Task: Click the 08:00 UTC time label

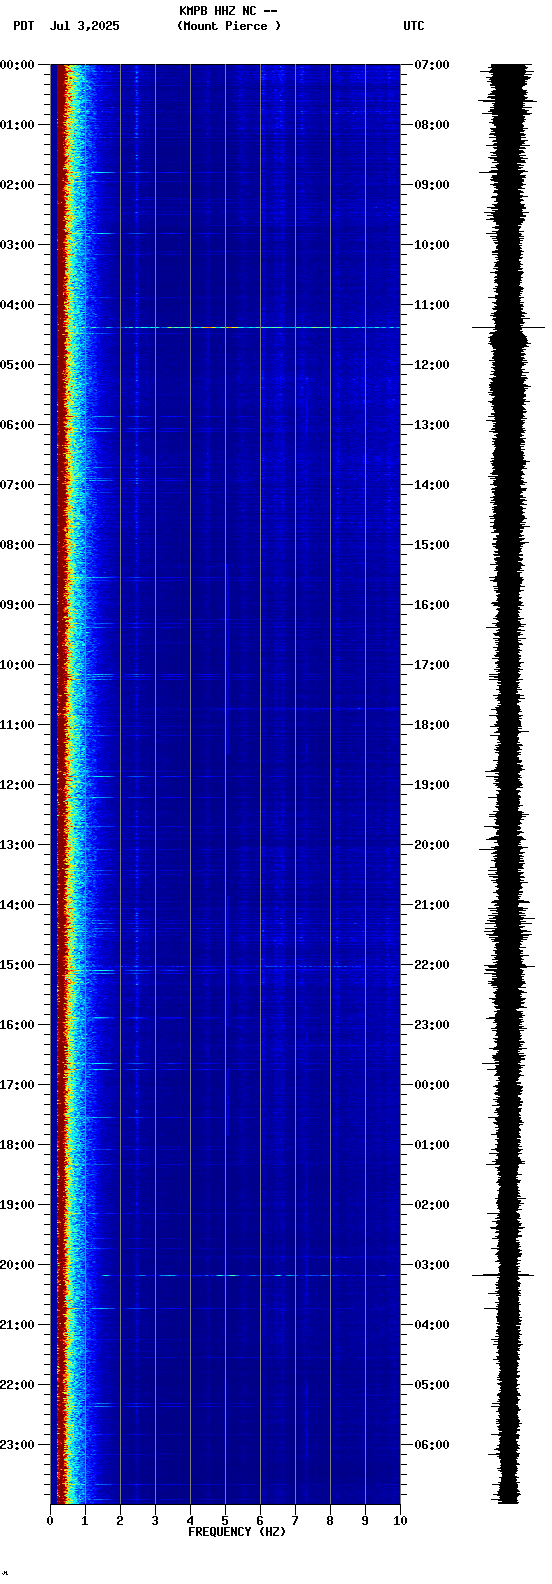Action: 432,125
